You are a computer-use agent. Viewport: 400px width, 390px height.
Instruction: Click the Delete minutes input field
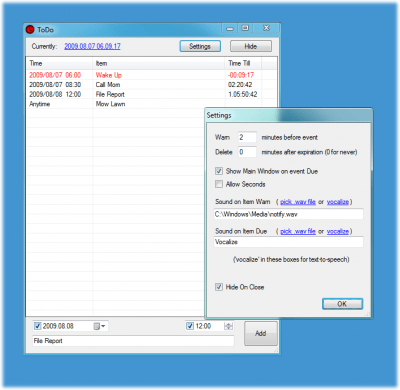247,152
